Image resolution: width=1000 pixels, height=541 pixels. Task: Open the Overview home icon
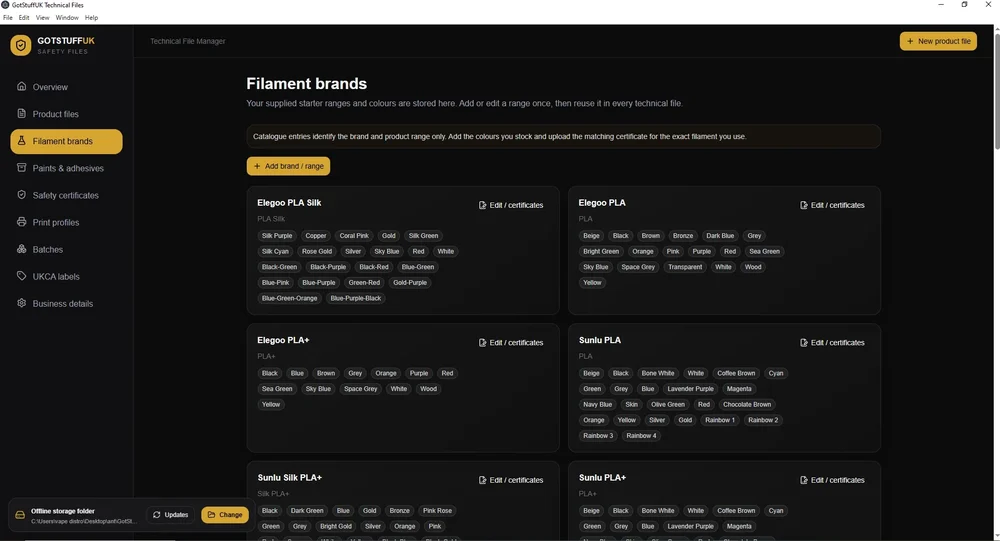(x=22, y=86)
